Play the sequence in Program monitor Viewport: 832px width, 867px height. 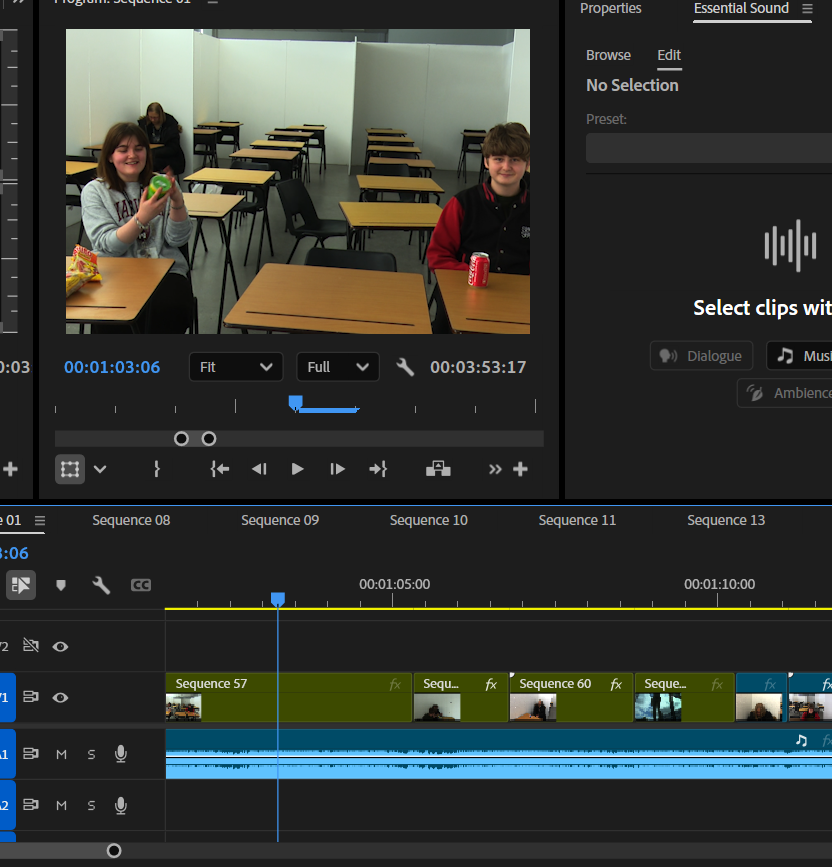[297, 469]
